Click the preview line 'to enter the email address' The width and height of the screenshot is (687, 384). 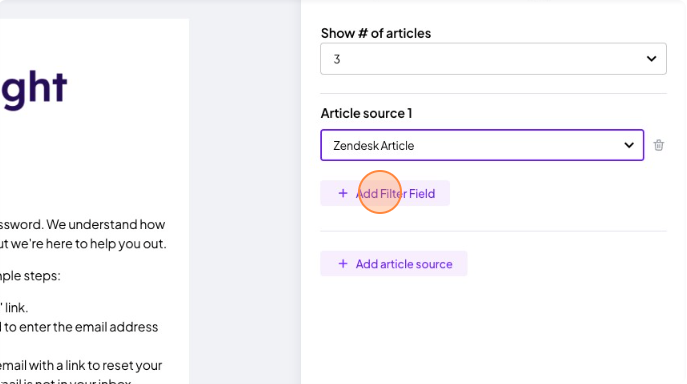tap(81, 327)
